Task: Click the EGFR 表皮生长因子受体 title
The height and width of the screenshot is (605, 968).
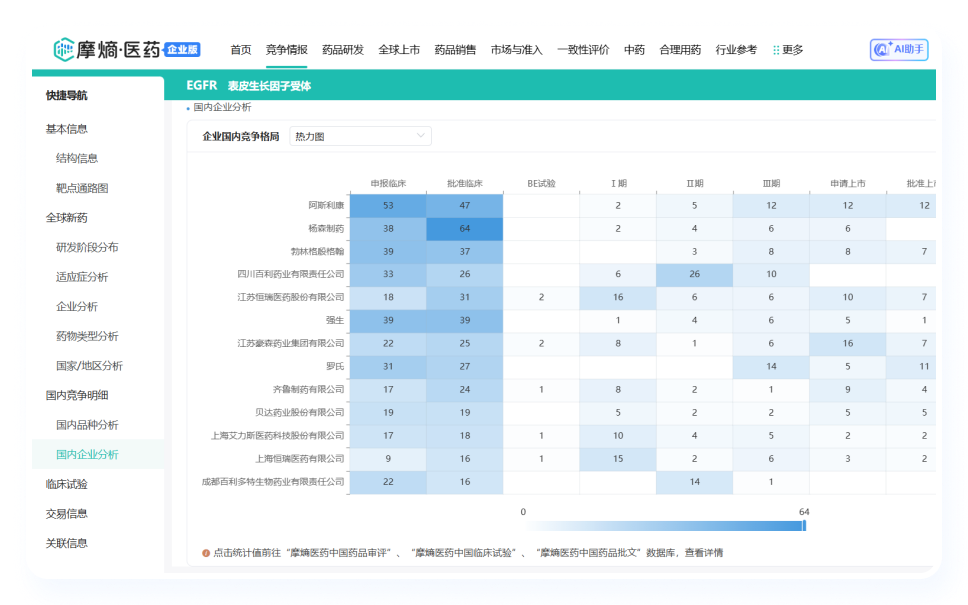Action: (x=248, y=86)
